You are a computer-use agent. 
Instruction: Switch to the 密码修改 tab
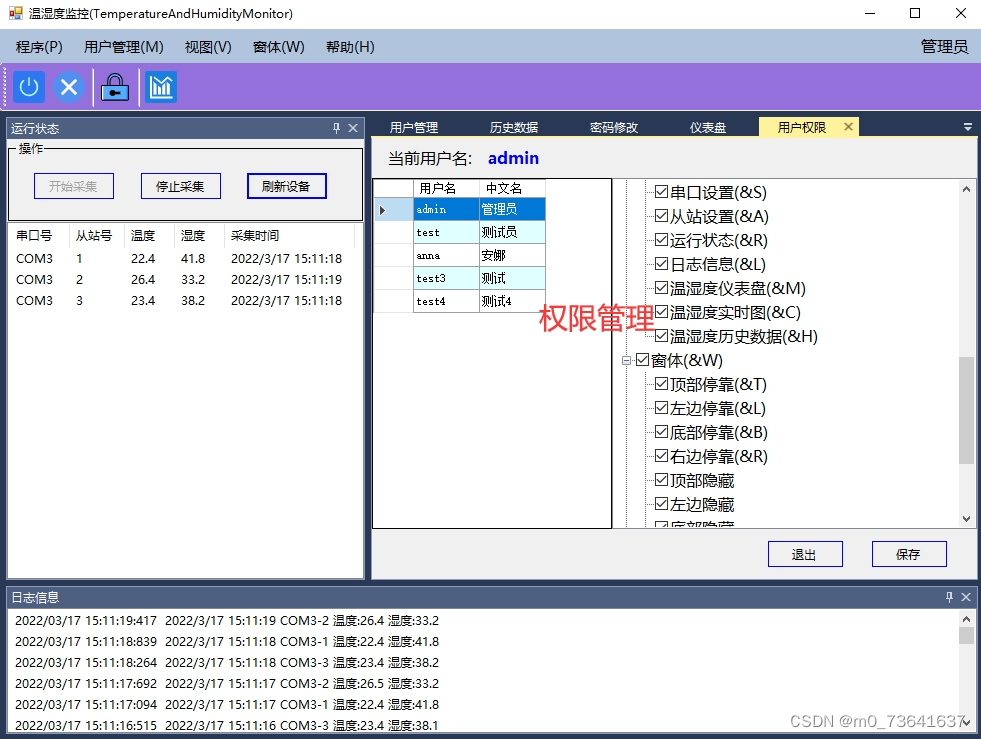tap(614, 128)
